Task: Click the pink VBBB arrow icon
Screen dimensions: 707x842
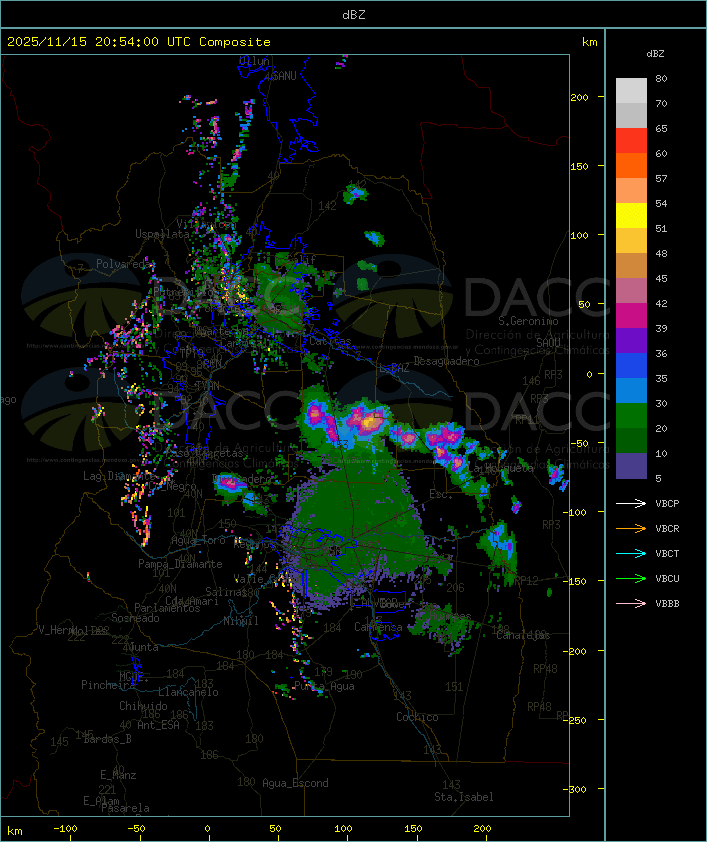Action: 631,603
